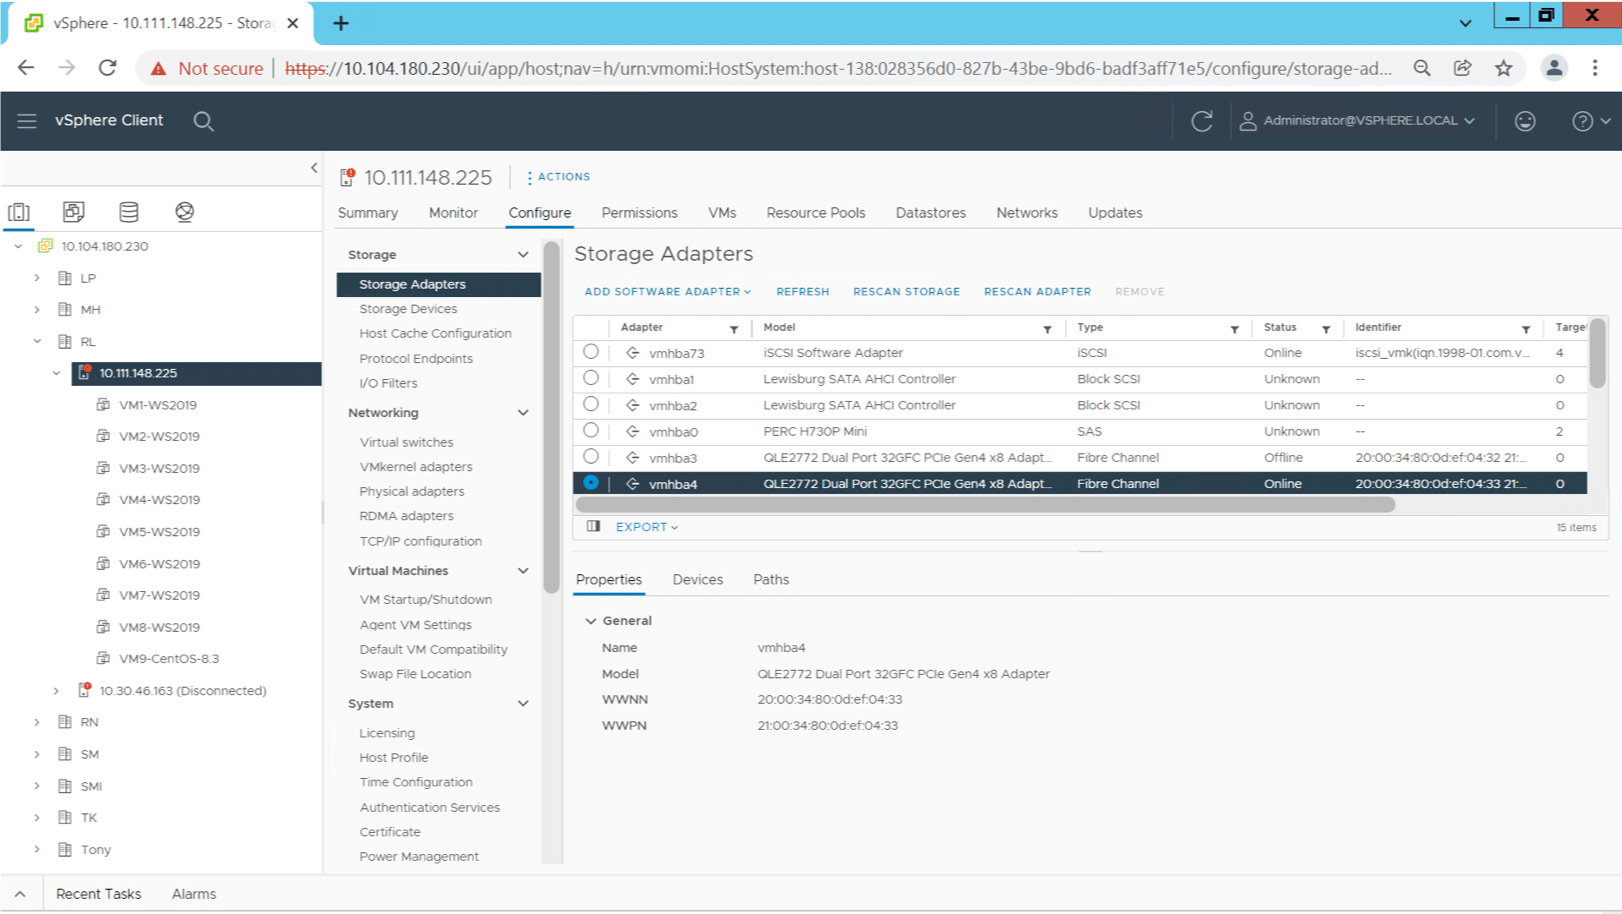Open the Monitor tab
Screen dimensions: 1622x914
click(x=453, y=213)
